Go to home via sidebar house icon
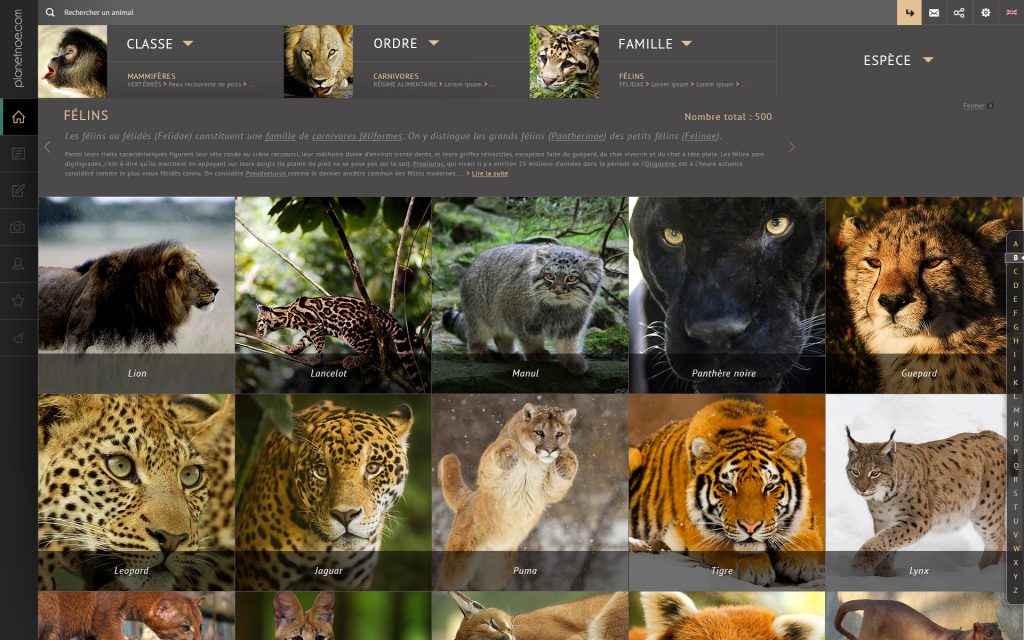The height and width of the screenshot is (640, 1024). (18, 117)
